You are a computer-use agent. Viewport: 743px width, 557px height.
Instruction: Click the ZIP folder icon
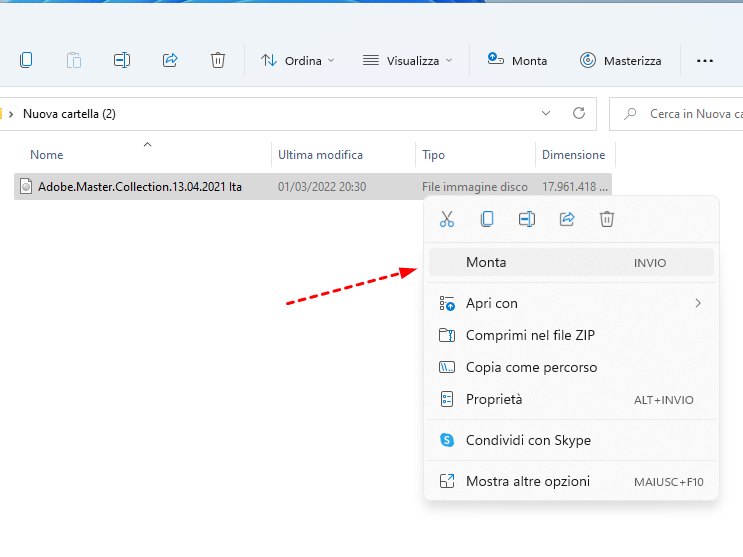[447, 335]
